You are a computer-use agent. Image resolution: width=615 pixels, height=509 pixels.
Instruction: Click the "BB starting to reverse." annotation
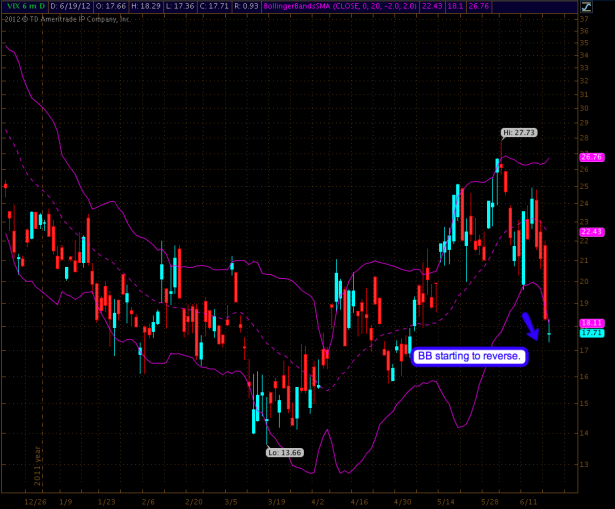pyautogui.click(x=469, y=356)
